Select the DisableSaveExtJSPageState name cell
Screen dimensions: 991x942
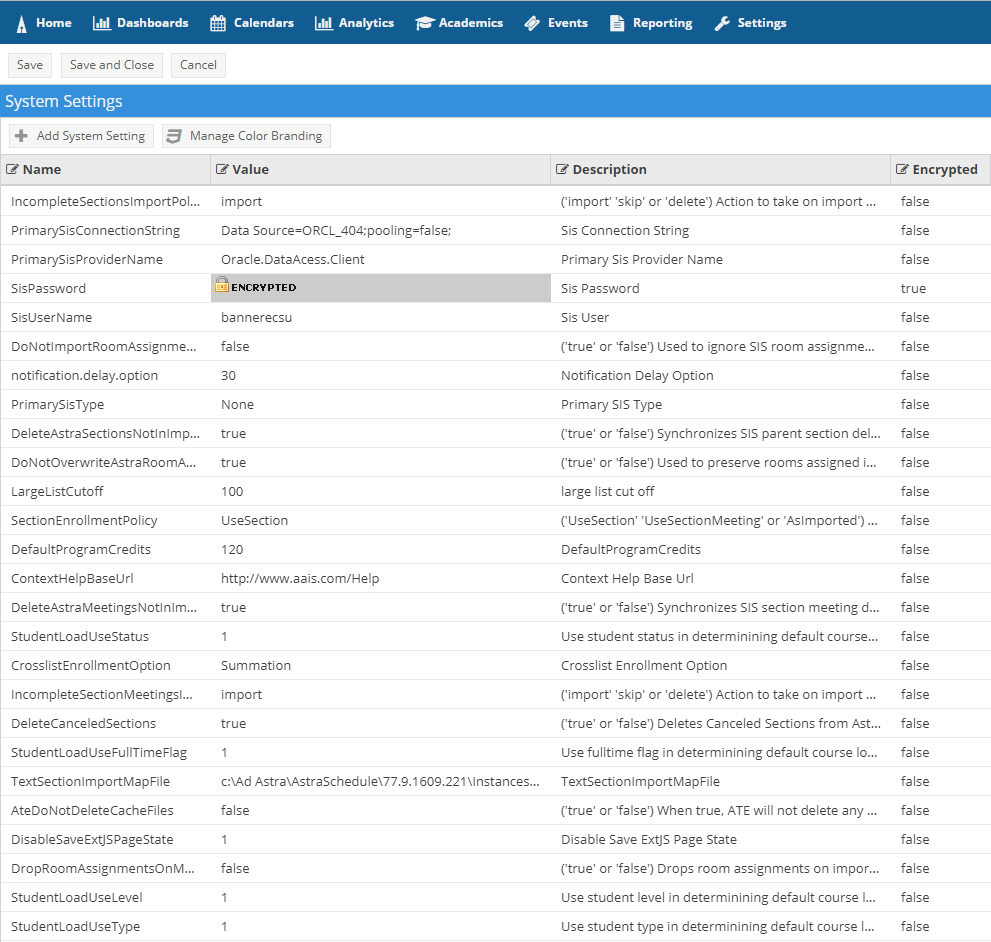106,840
